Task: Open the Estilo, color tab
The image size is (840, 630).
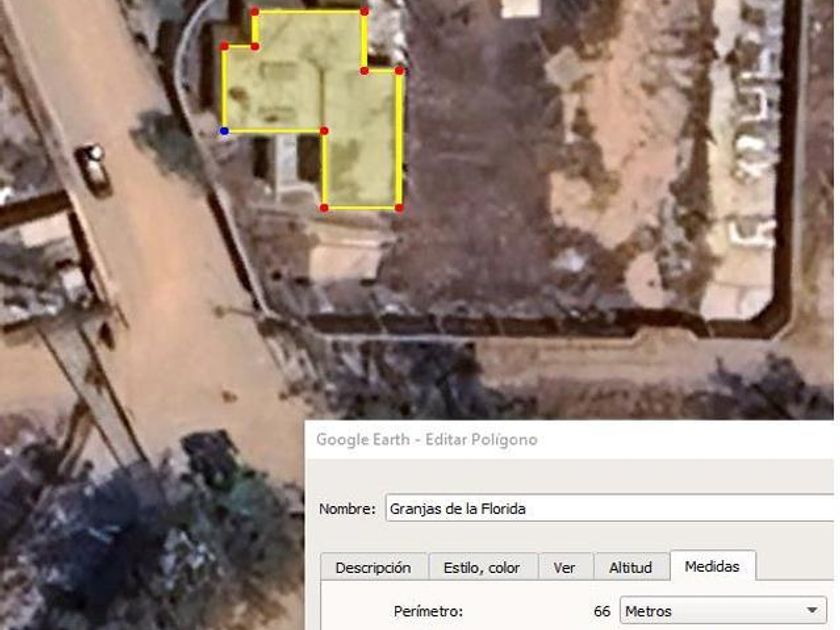Action: click(482, 567)
